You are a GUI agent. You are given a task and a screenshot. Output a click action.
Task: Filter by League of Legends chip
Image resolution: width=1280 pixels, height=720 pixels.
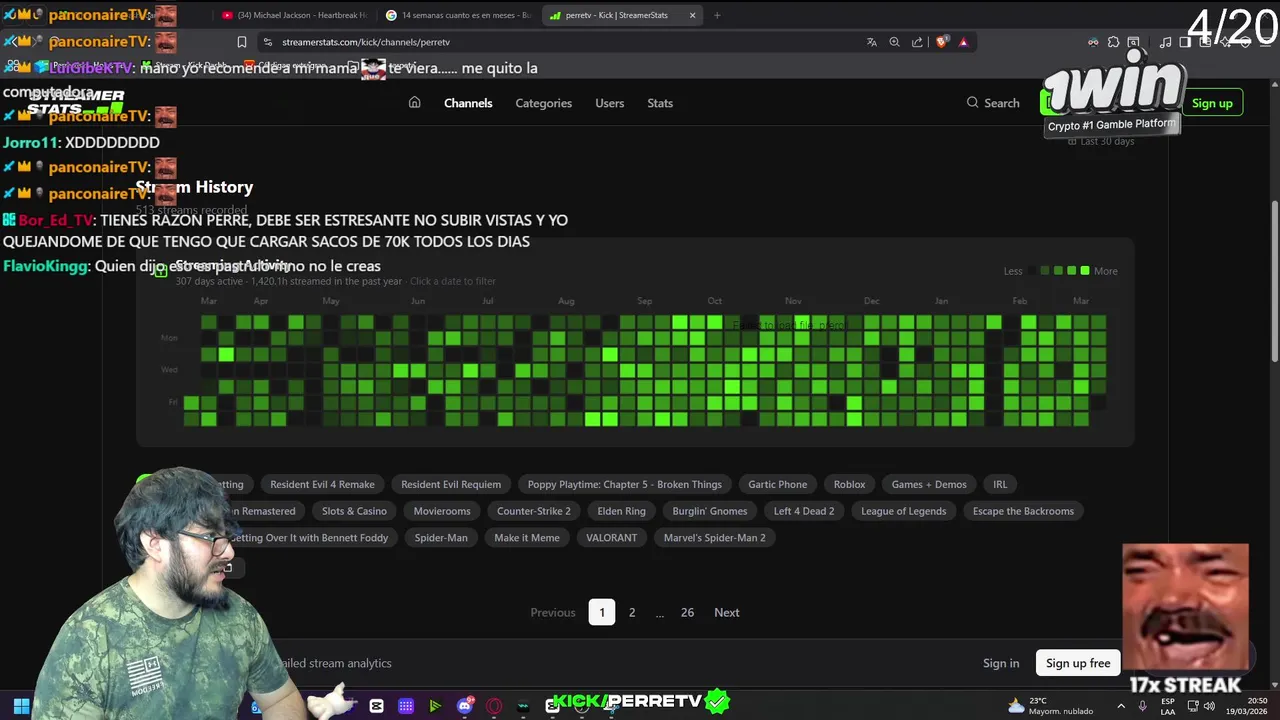(903, 511)
